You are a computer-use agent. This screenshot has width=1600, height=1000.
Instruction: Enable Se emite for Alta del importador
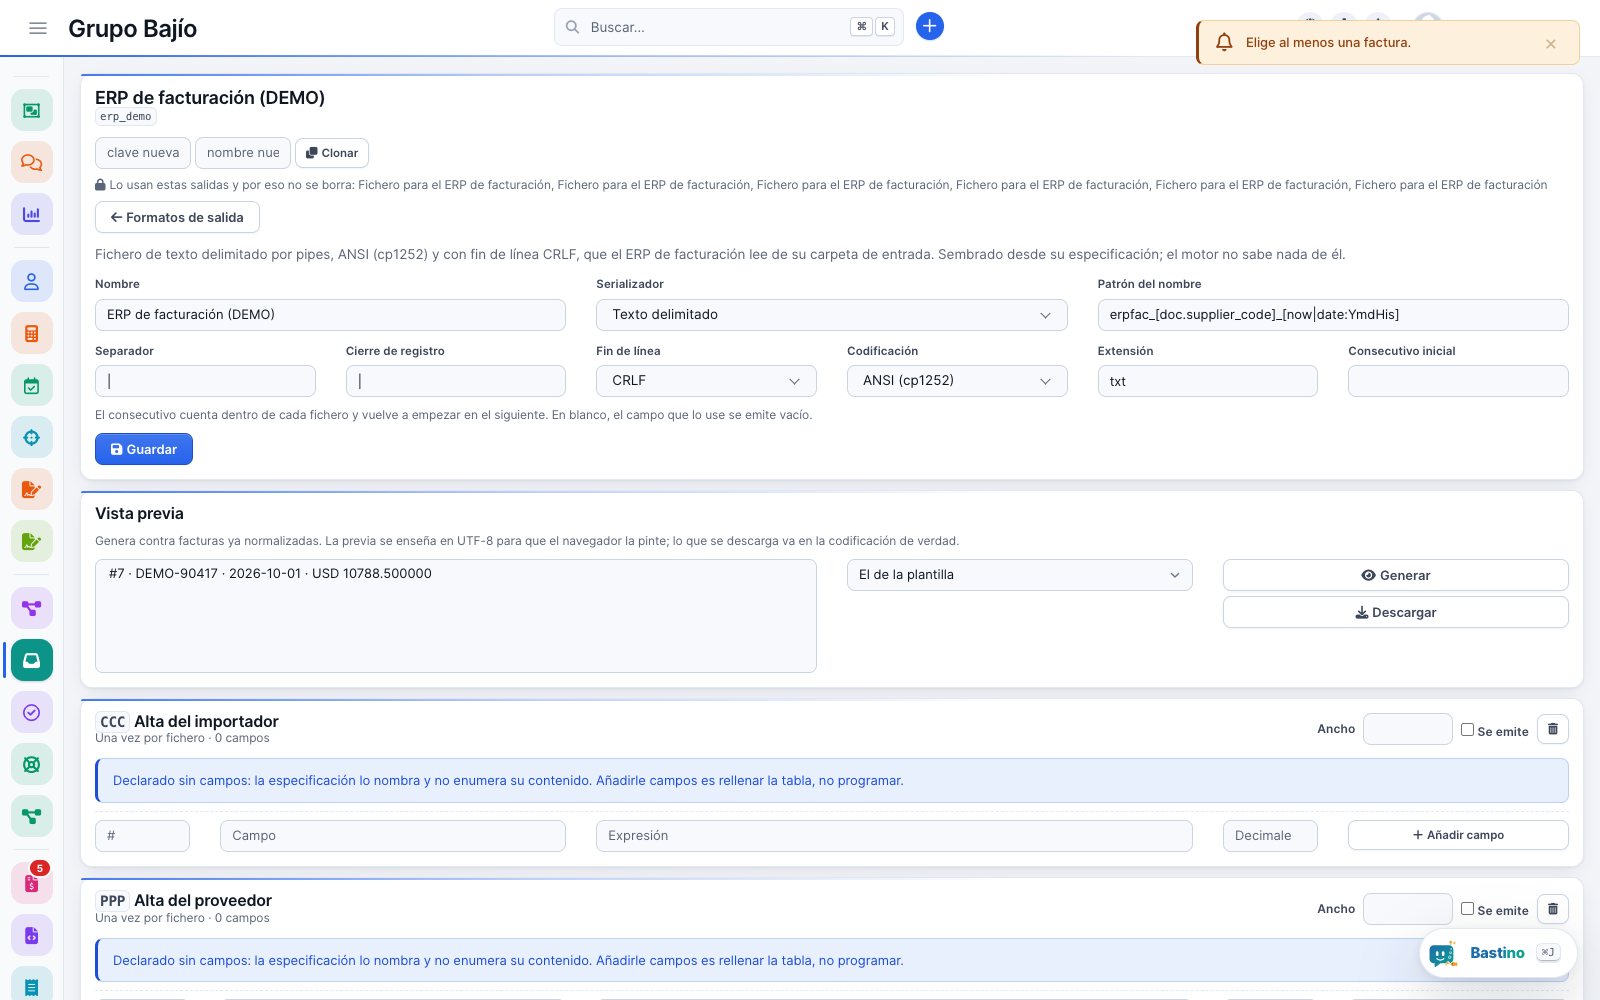[1467, 730]
